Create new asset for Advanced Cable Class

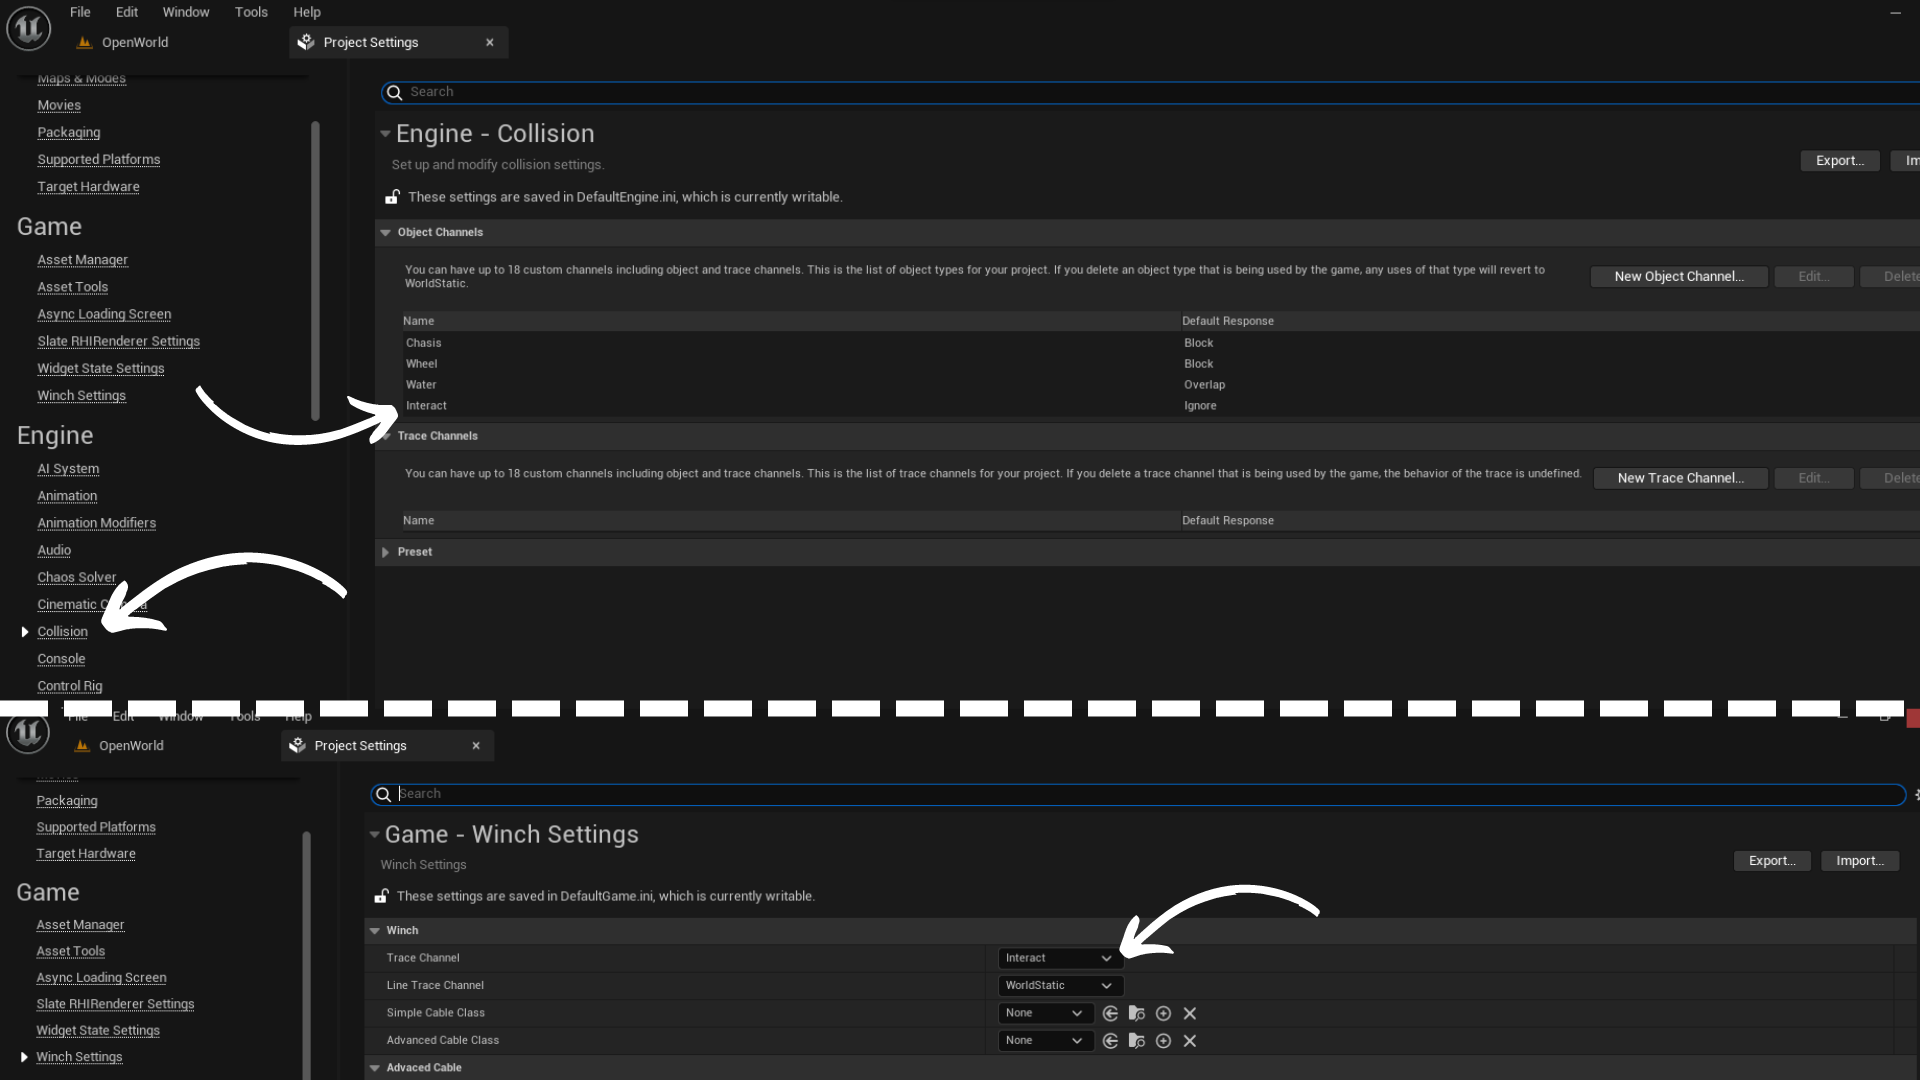(1163, 1041)
